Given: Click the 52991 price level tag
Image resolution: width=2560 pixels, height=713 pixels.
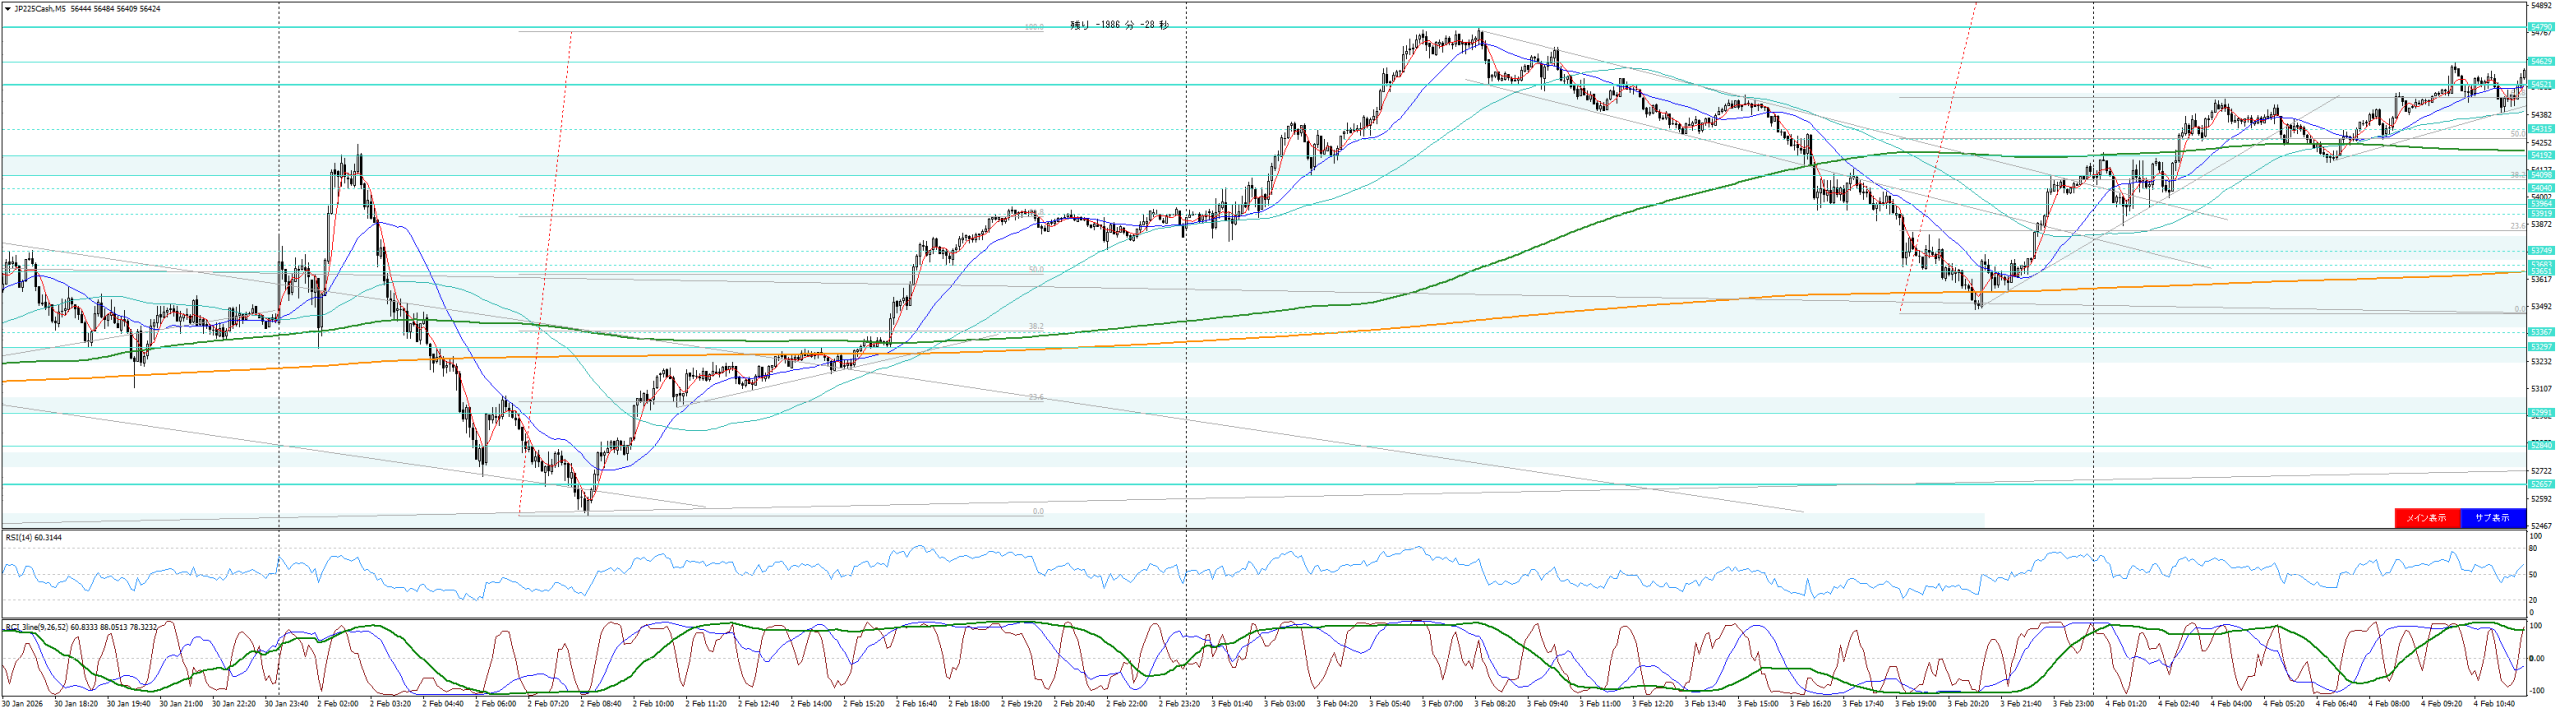Looking at the screenshot, I should (x=2540, y=412).
